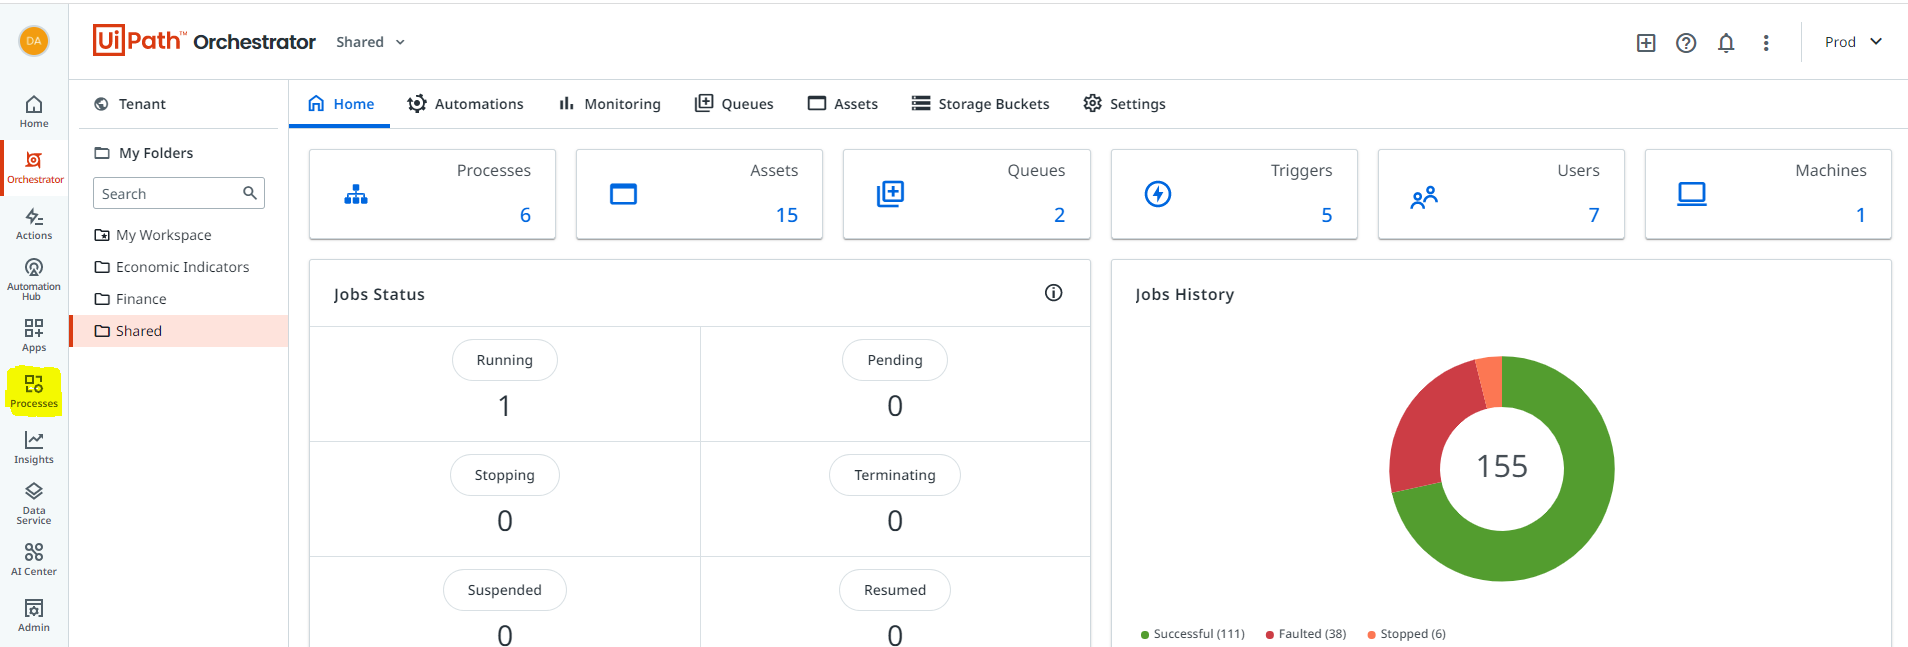Screen dimensions: 1908x647
Task: Open the help question mark icon
Action: [1686, 43]
